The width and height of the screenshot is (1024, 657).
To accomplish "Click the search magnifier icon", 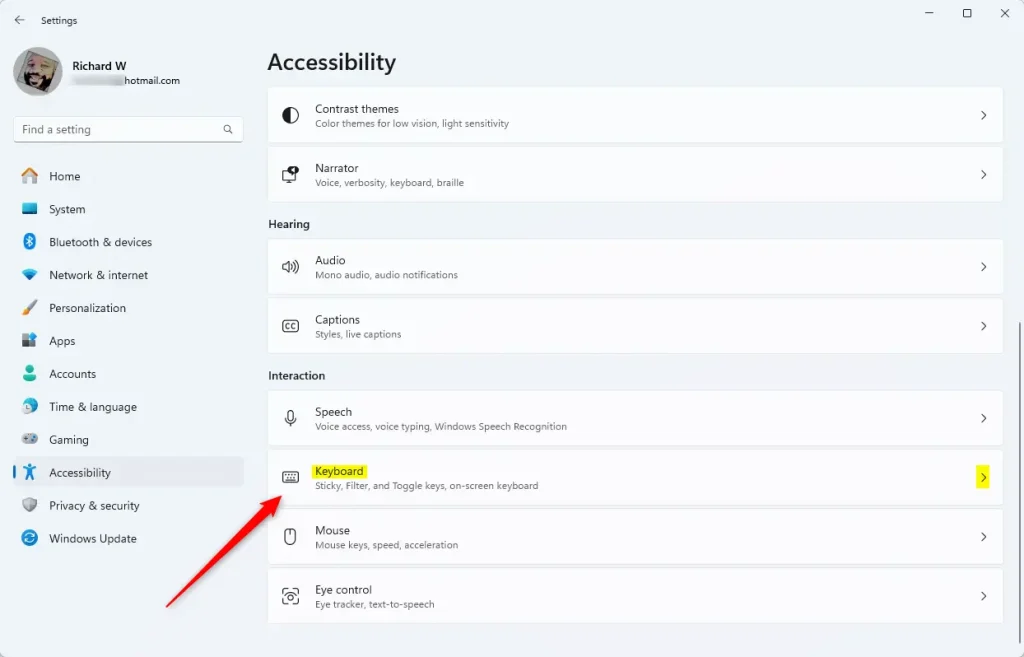I will coord(228,129).
